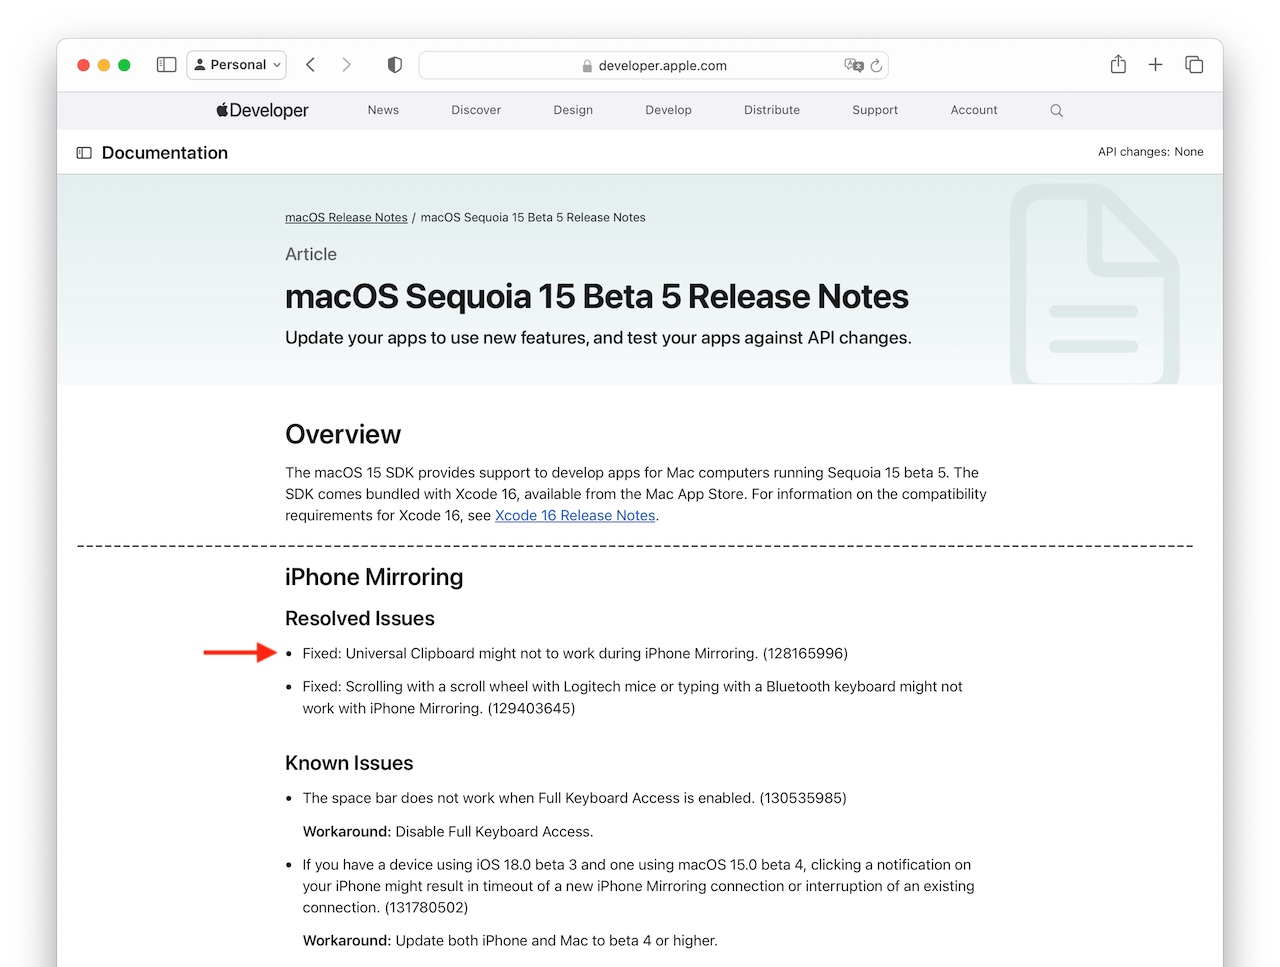
Task: Click the Update both iPhone and Mac workaround
Action: point(510,940)
